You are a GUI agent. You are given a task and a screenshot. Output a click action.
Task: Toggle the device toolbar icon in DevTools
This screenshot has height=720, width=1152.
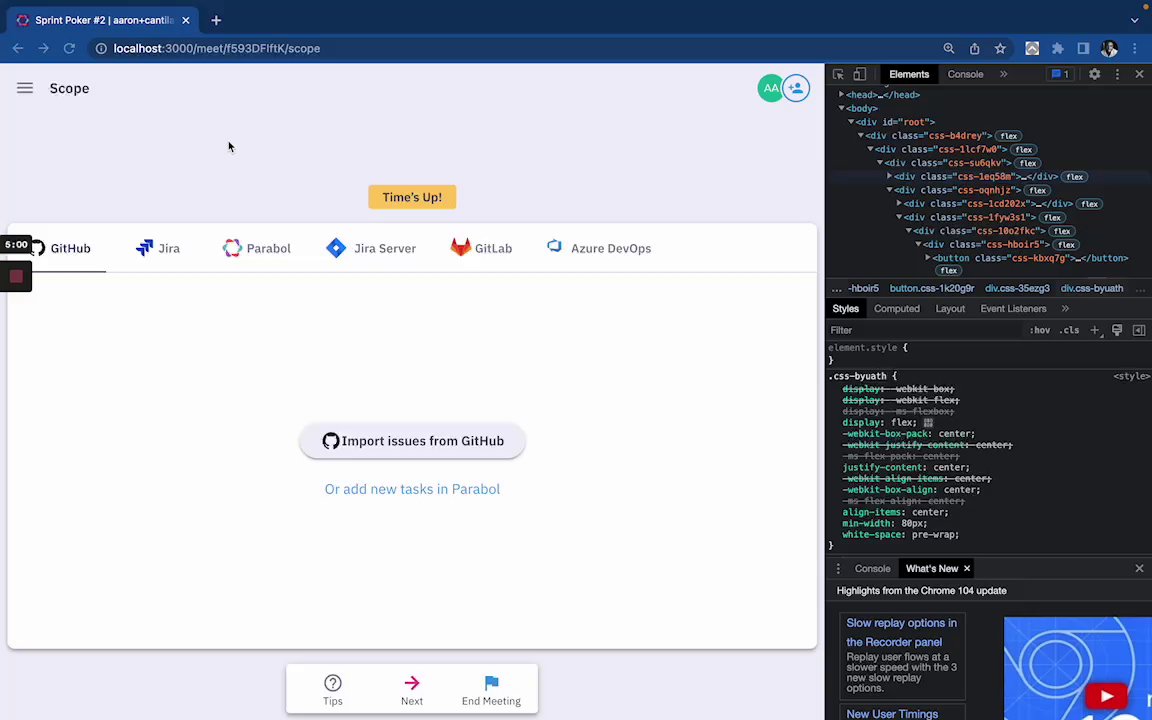point(860,74)
